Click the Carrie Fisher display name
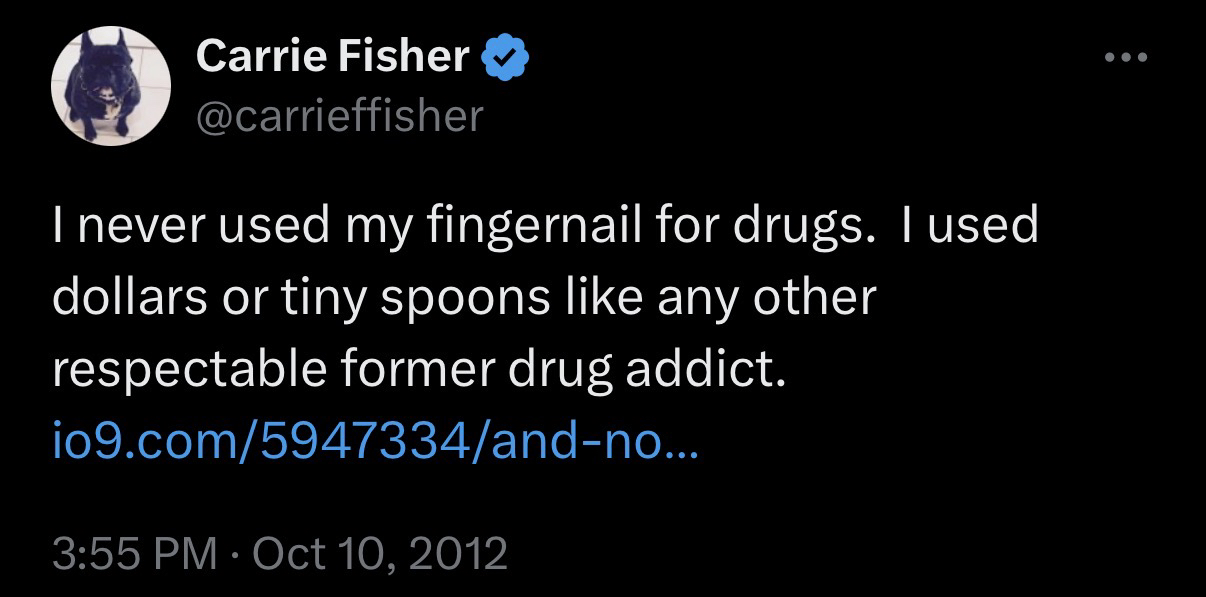This screenshot has height=597, width=1206. click(x=333, y=59)
